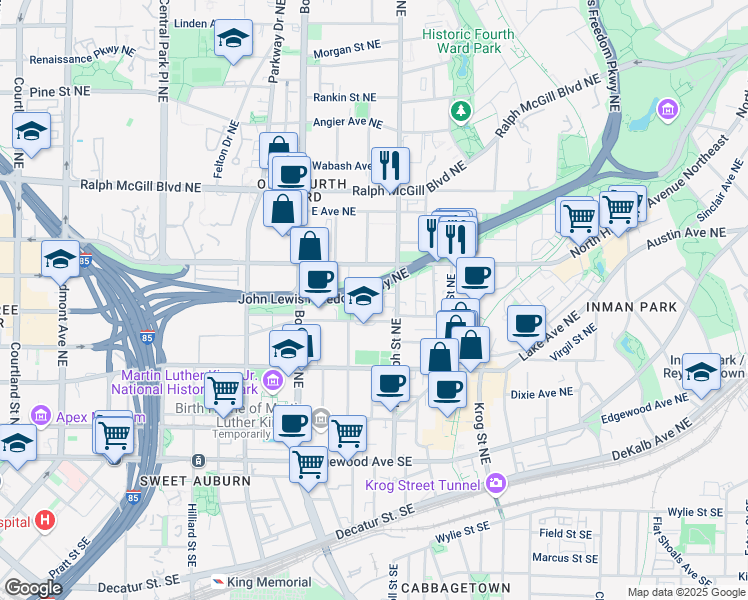Click the Virgil St NE street label
The width and height of the screenshot is (748, 600).
coord(573,342)
